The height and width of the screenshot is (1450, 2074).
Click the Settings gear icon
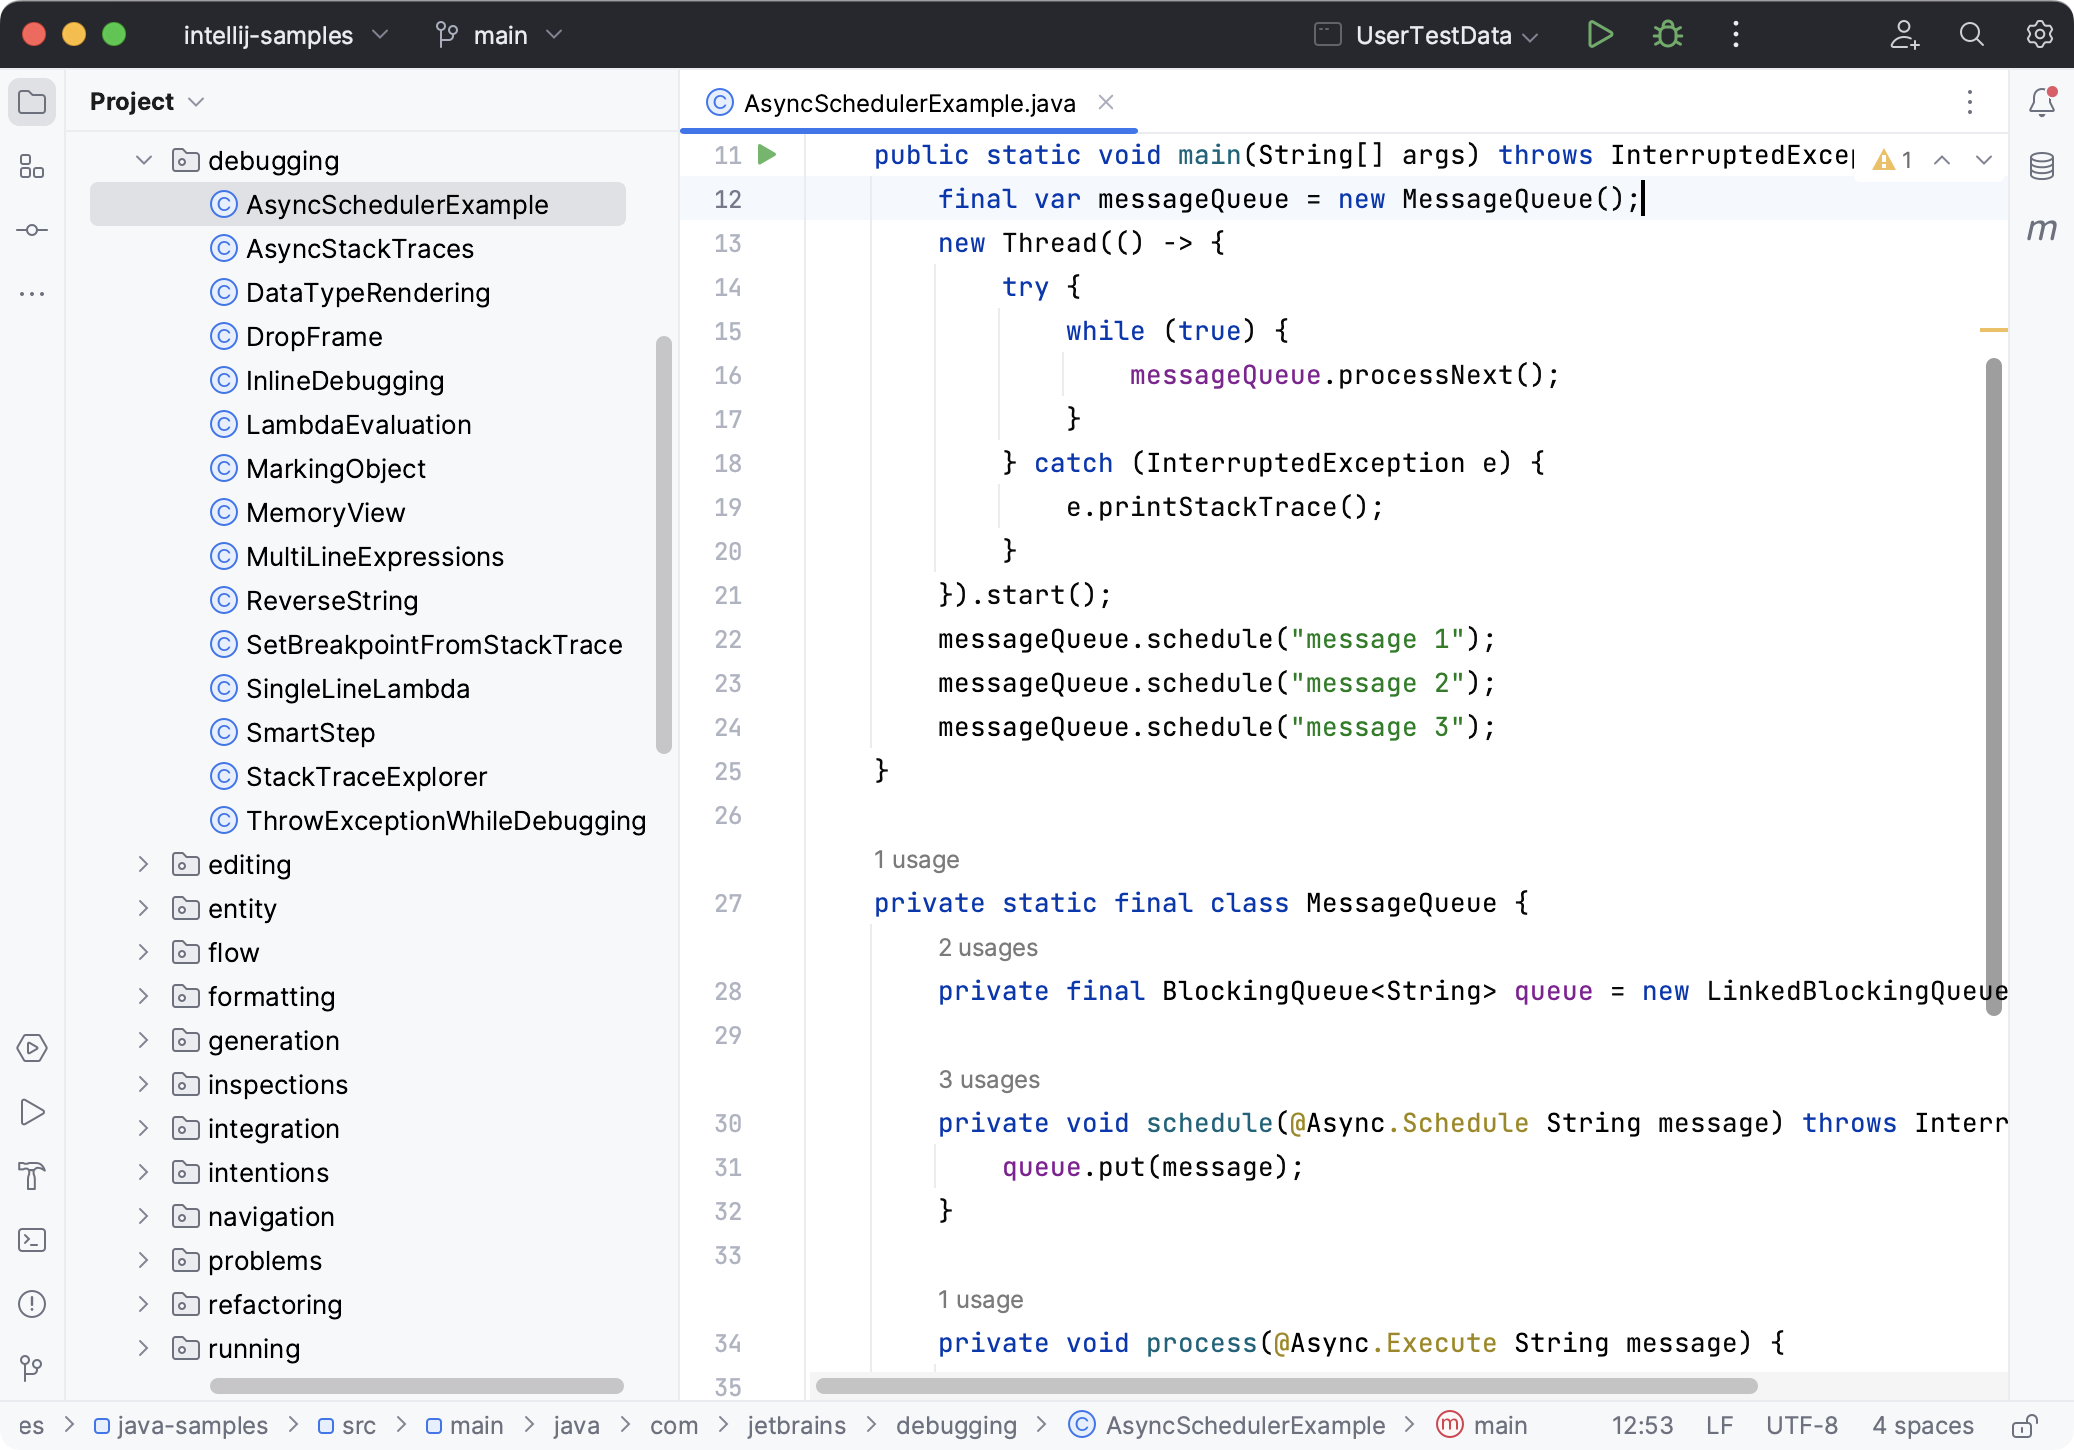click(2042, 35)
